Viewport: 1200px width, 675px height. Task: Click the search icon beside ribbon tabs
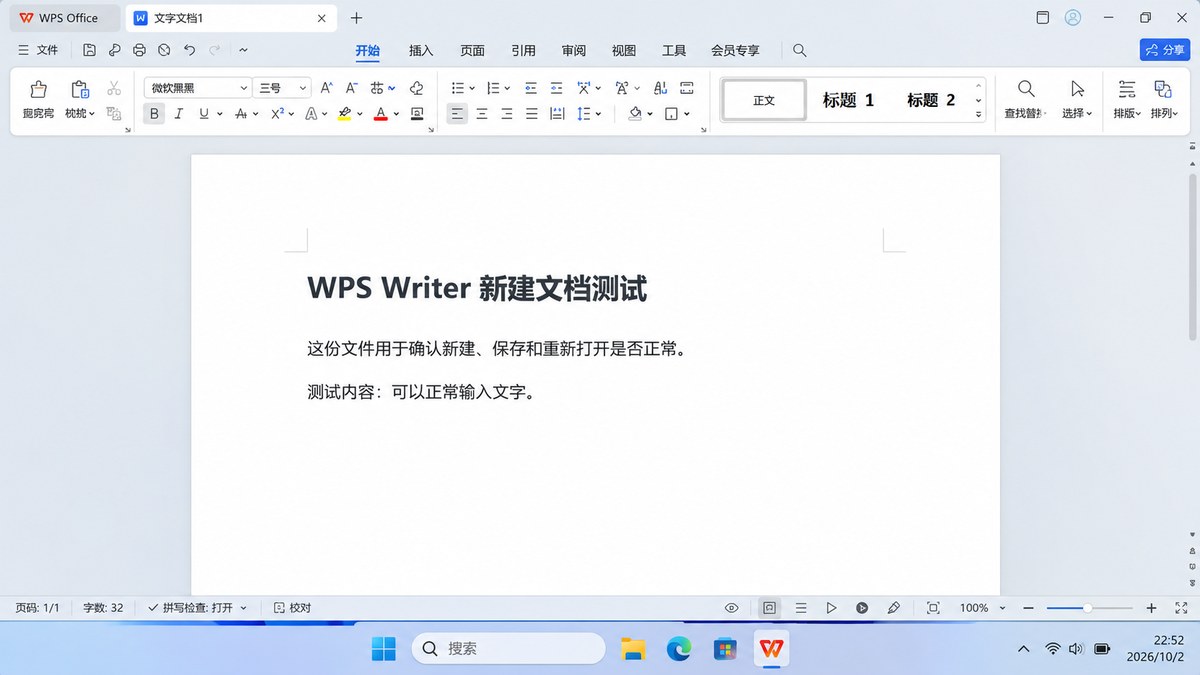[x=799, y=50]
